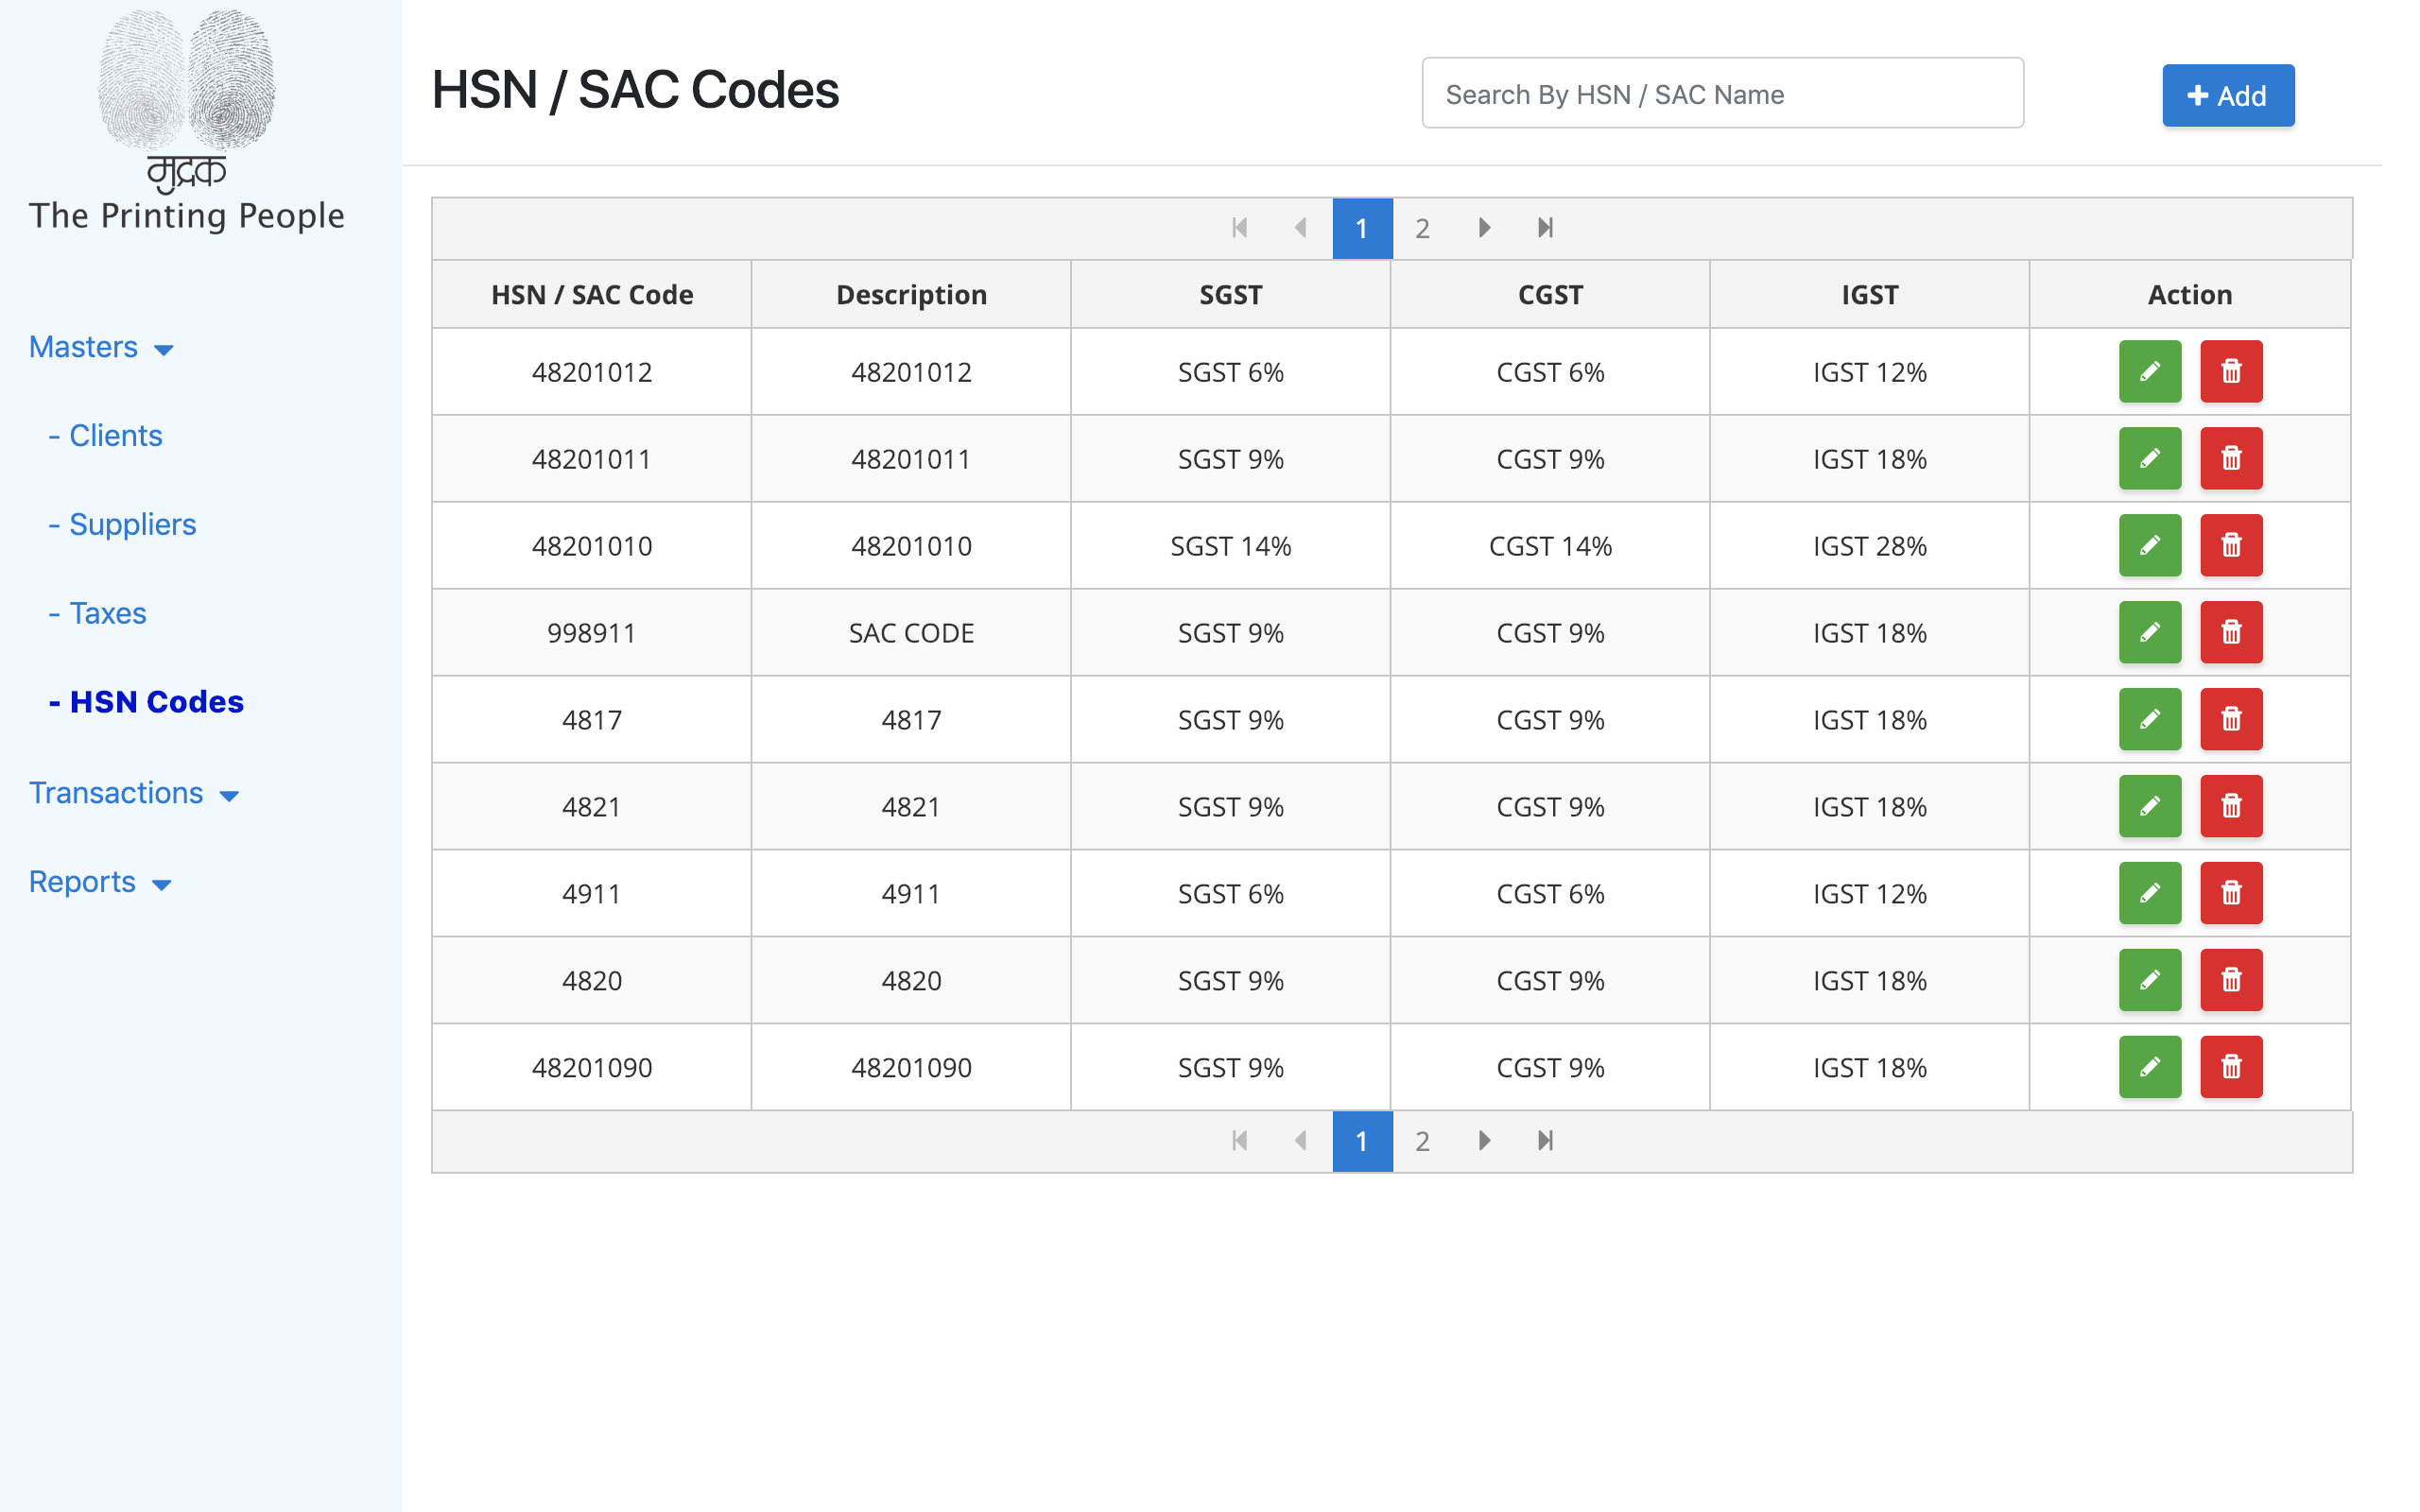Delete the 4821 HSN code row

[2231, 806]
